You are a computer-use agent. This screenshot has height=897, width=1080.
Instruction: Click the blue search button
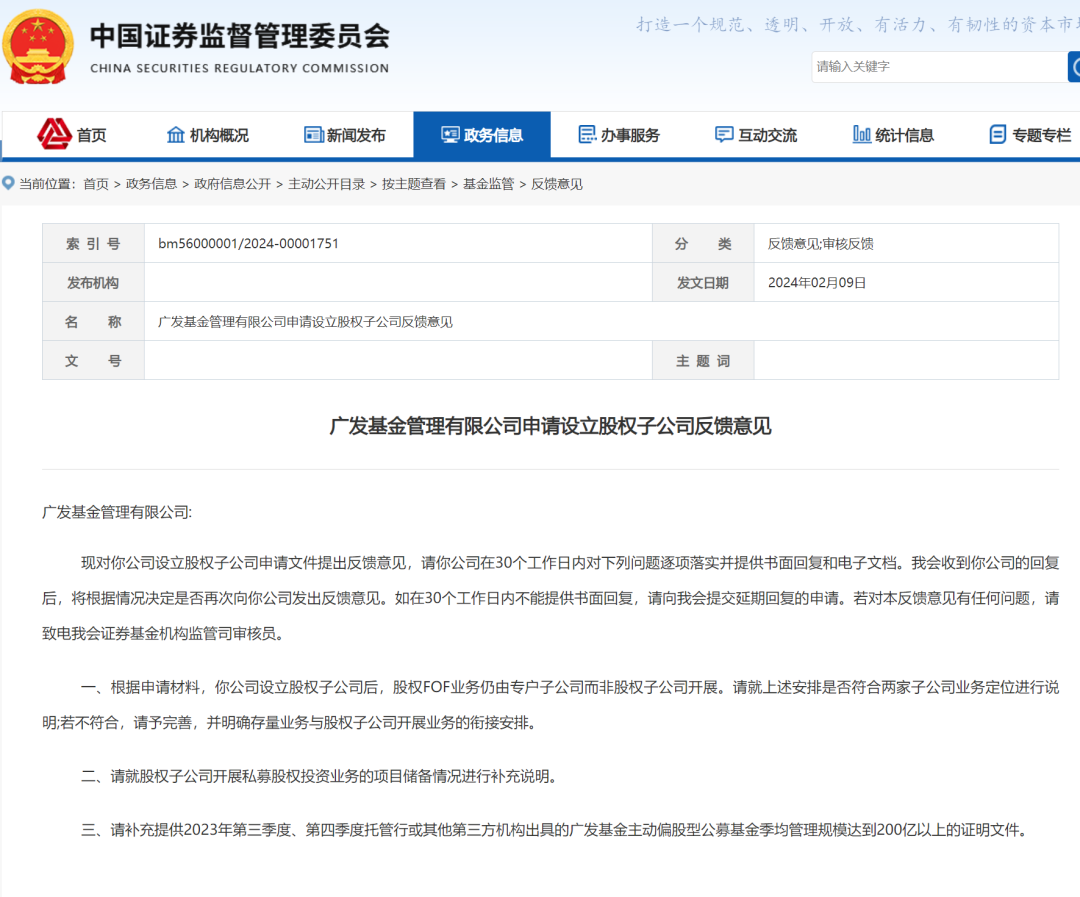coord(1074,67)
